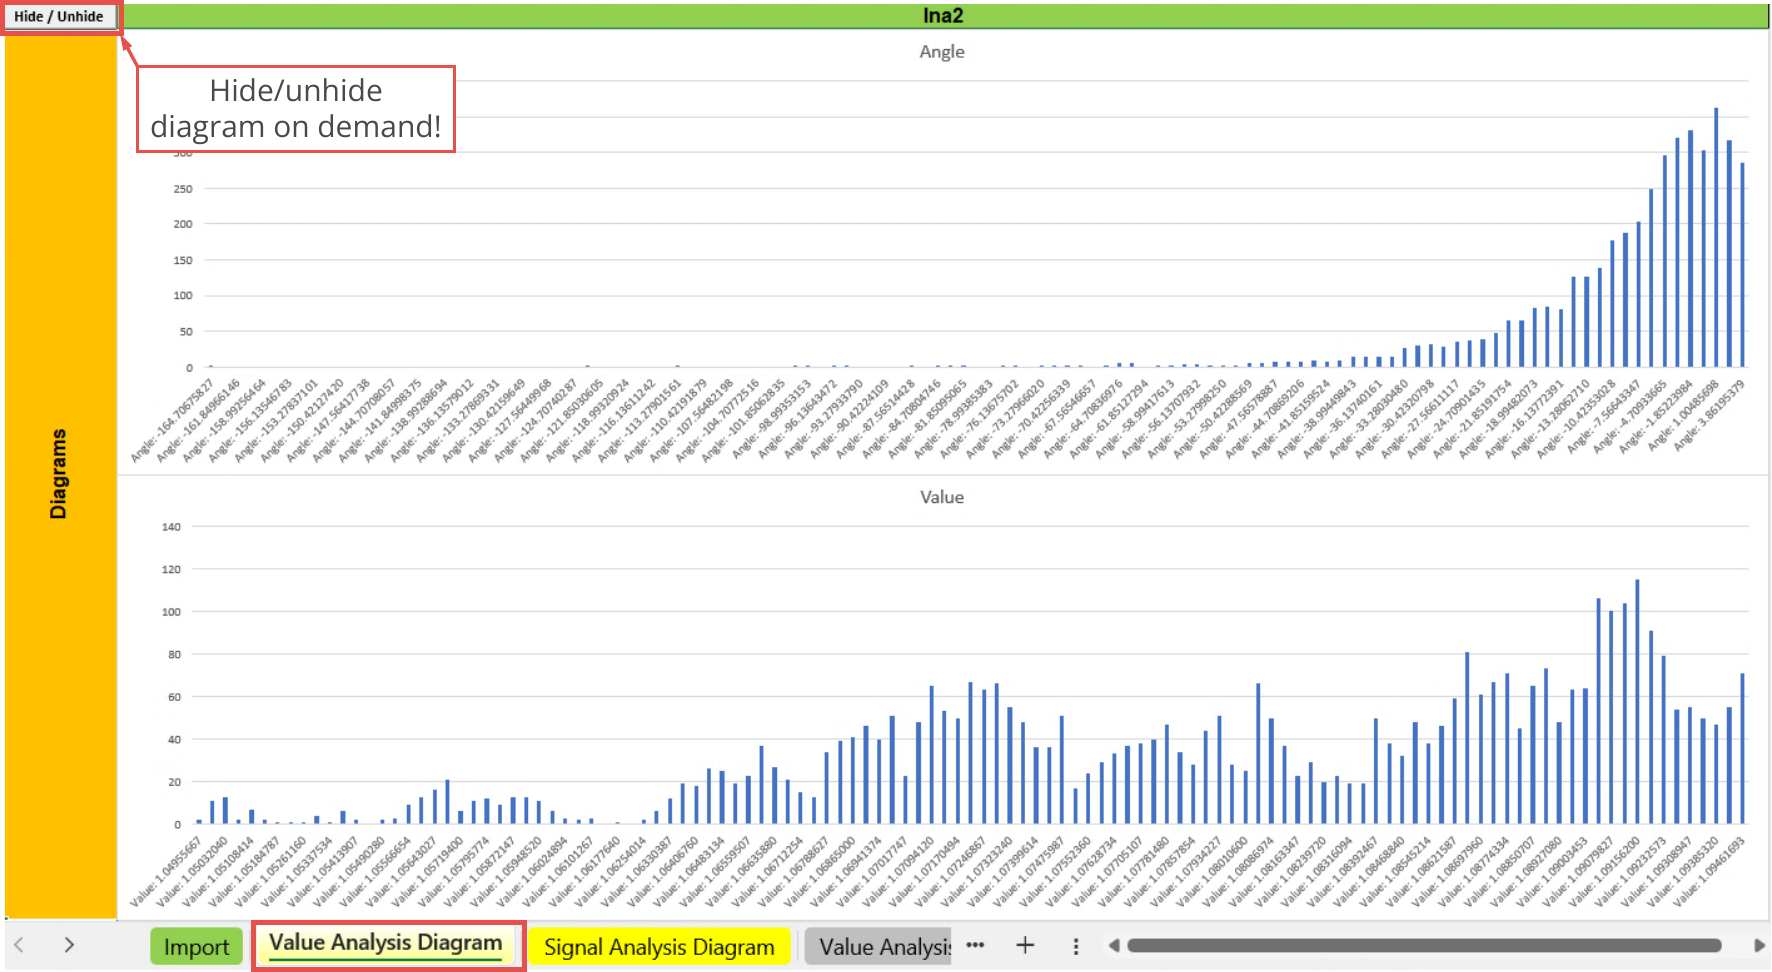Click the Ina2 header cell
1772x972 pixels.
point(943,16)
